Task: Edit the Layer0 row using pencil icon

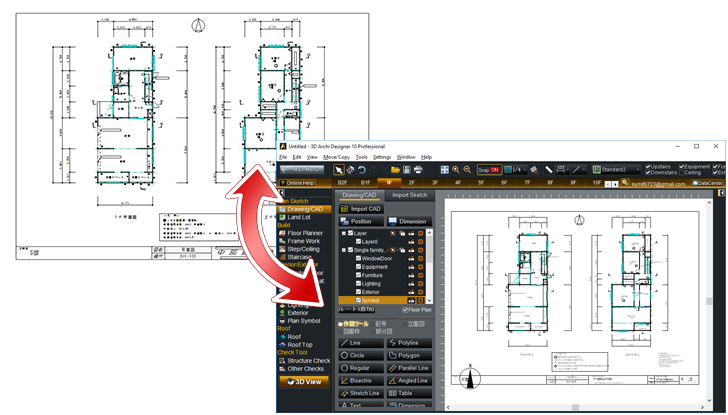Action: 411,242
